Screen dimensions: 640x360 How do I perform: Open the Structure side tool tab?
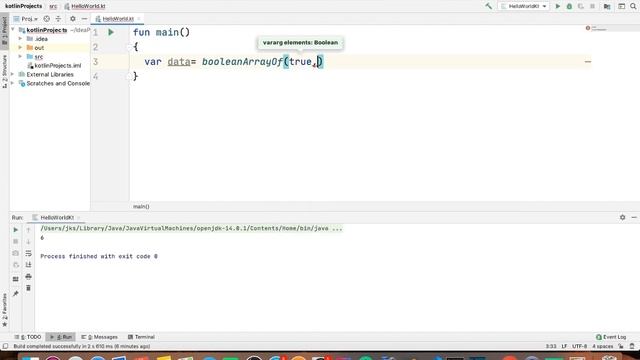point(4,71)
